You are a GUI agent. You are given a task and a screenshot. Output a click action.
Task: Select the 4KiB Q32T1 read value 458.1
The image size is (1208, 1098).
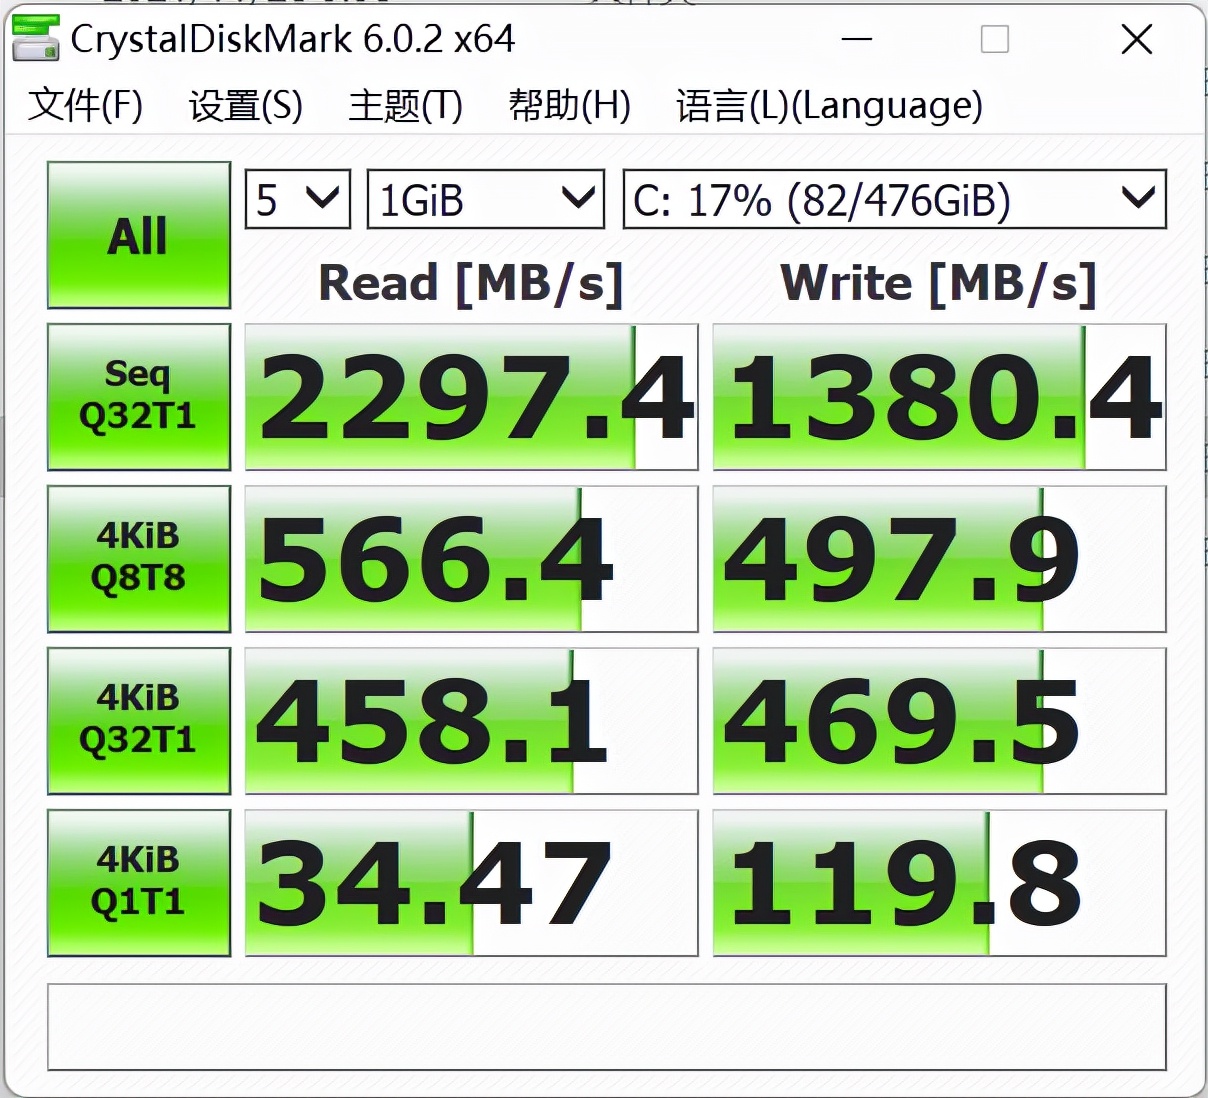click(472, 721)
